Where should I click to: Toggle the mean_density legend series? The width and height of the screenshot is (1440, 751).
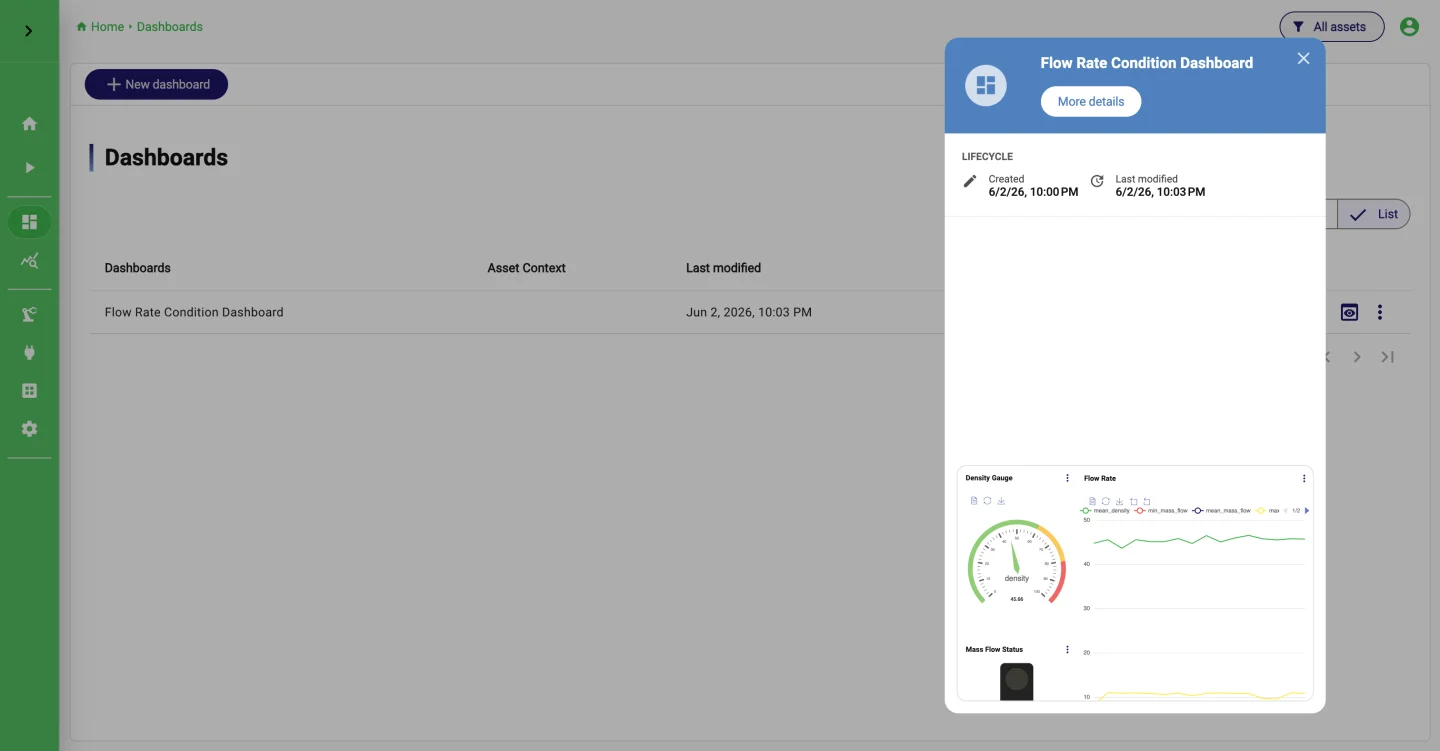click(1106, 511)
